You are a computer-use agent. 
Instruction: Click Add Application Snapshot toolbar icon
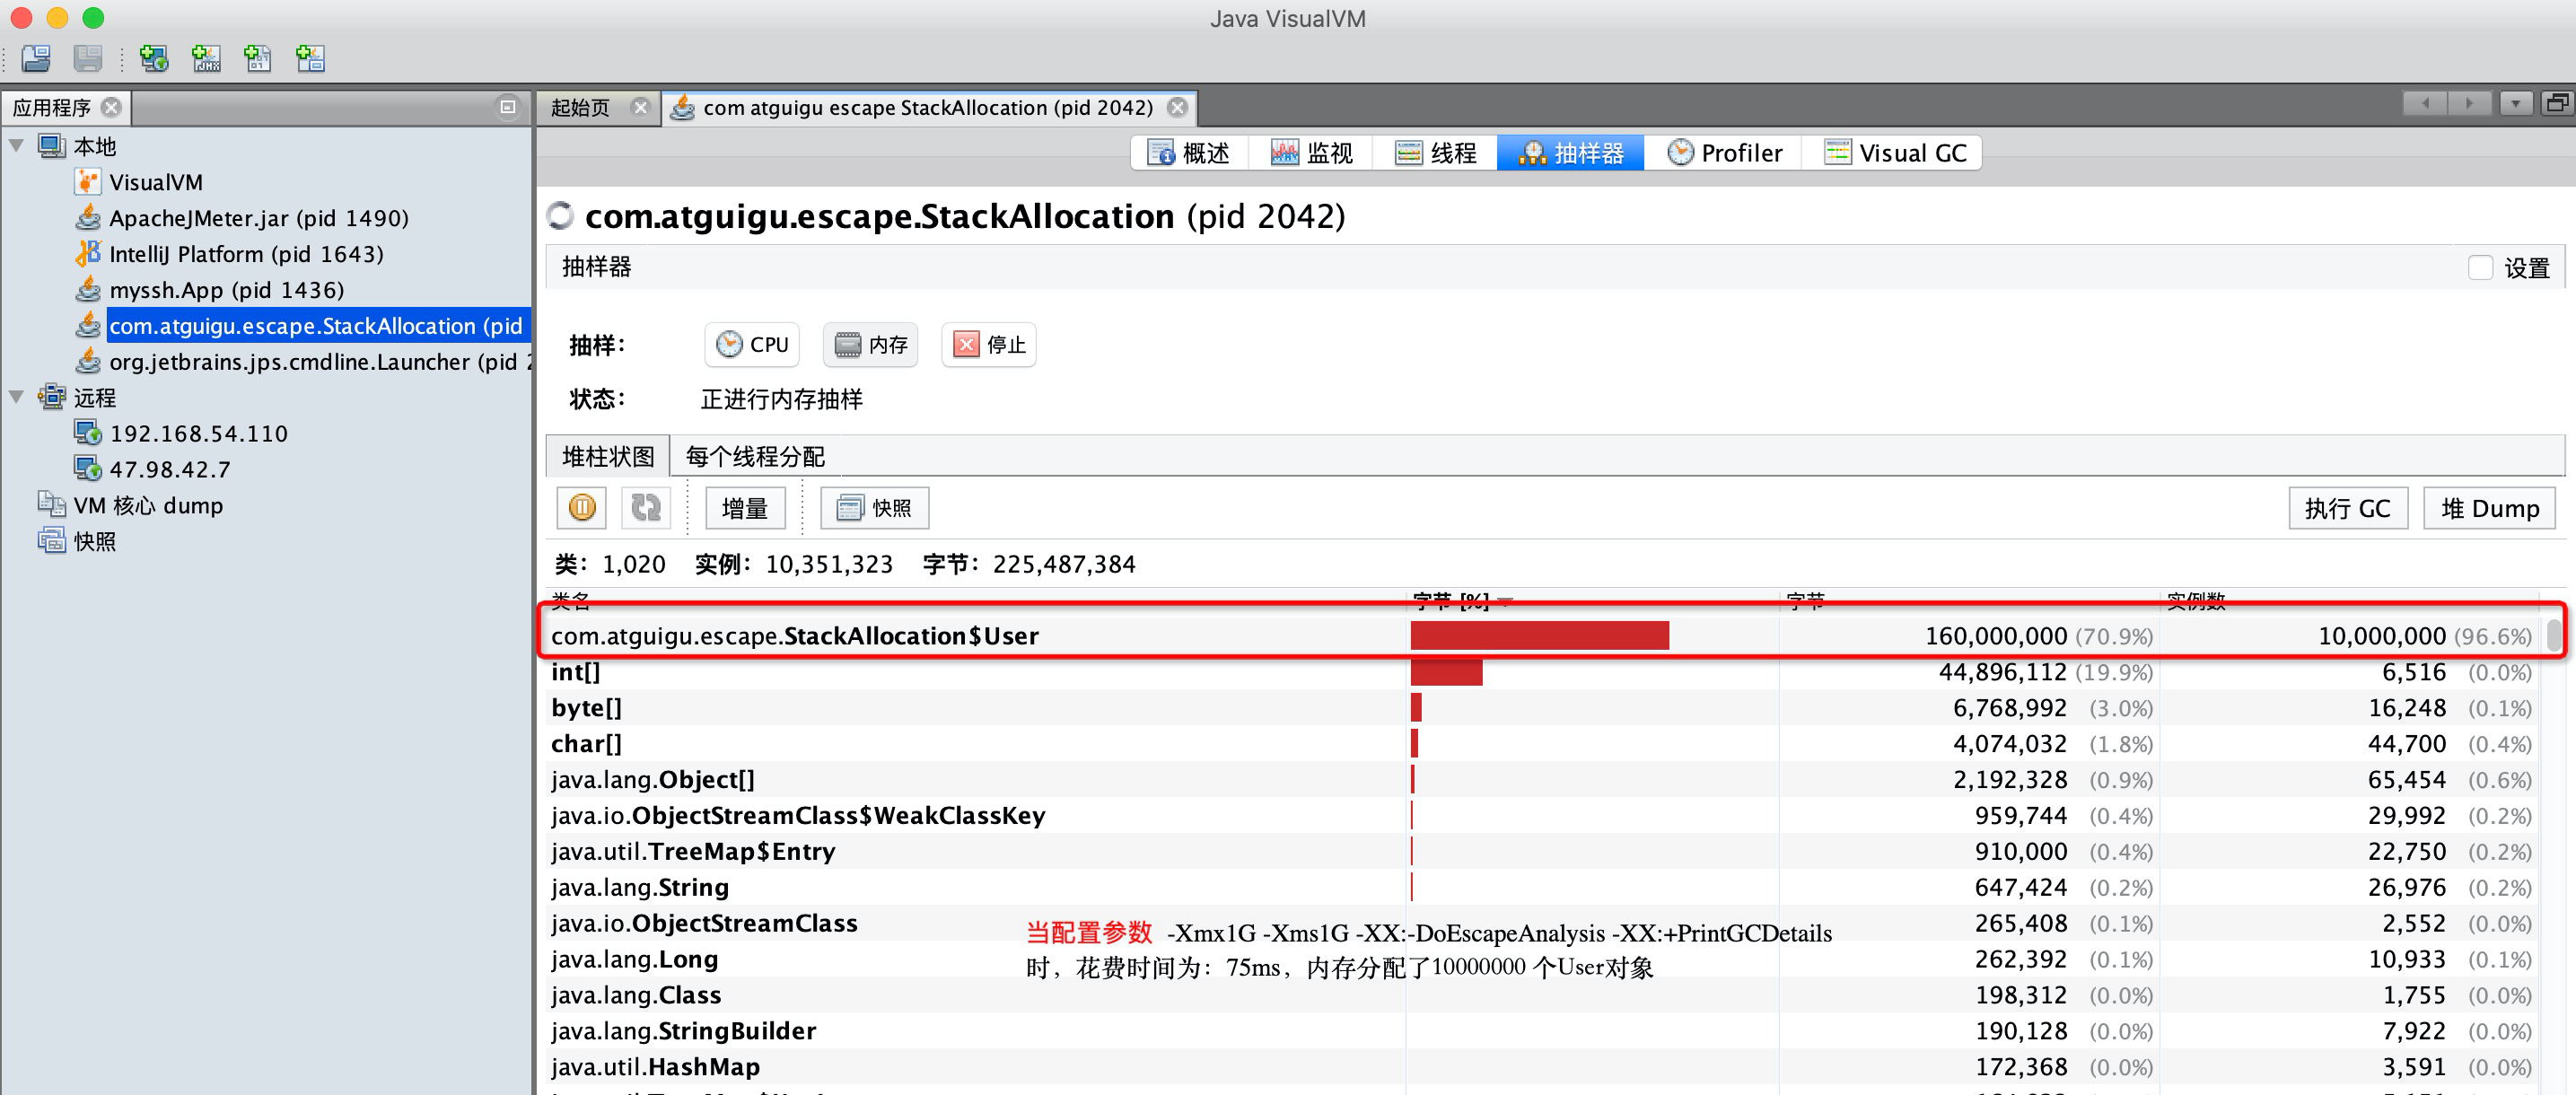coord(310,58)
